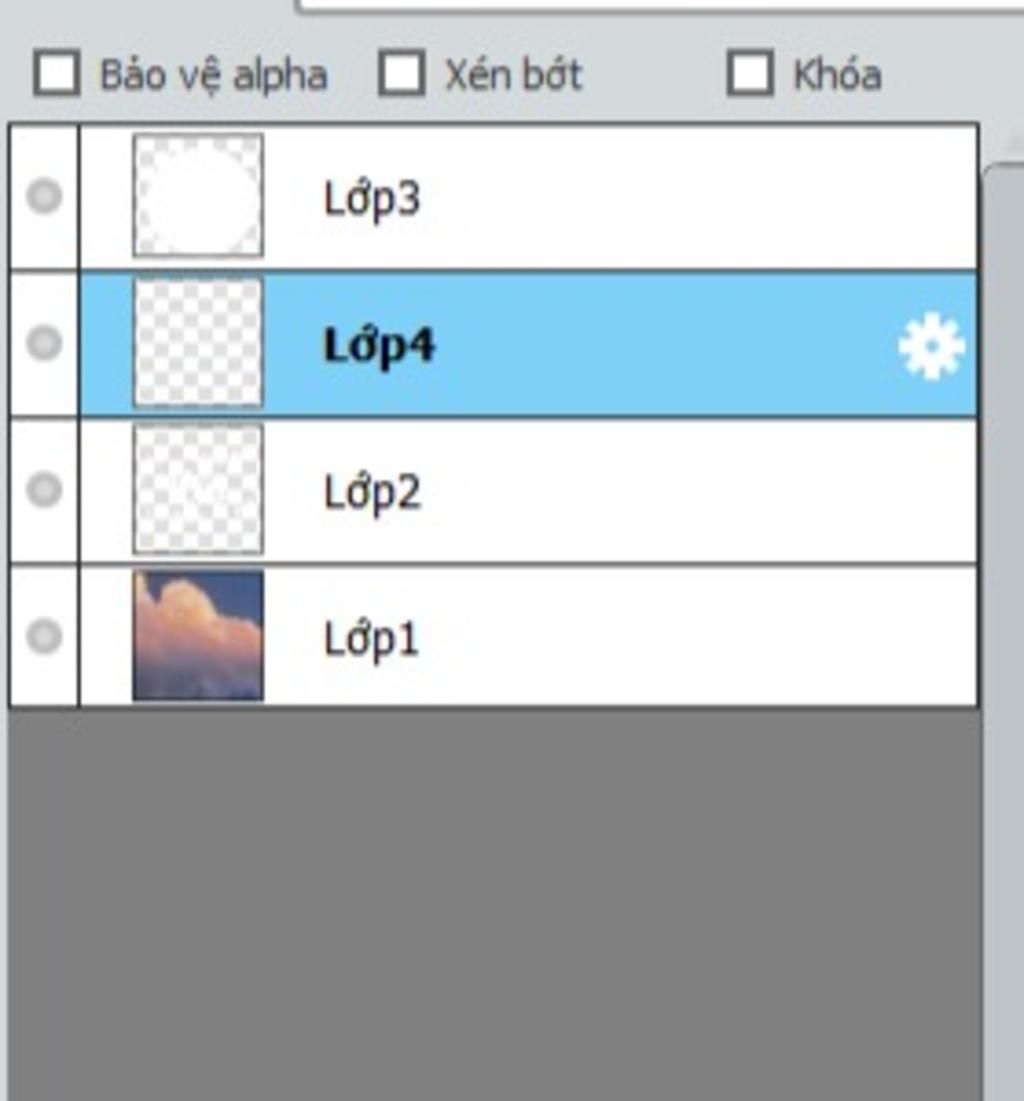This screenshot has height=1101, width=1024.
Task: Enable the Khóa checkbox
Action: (750, 72)
